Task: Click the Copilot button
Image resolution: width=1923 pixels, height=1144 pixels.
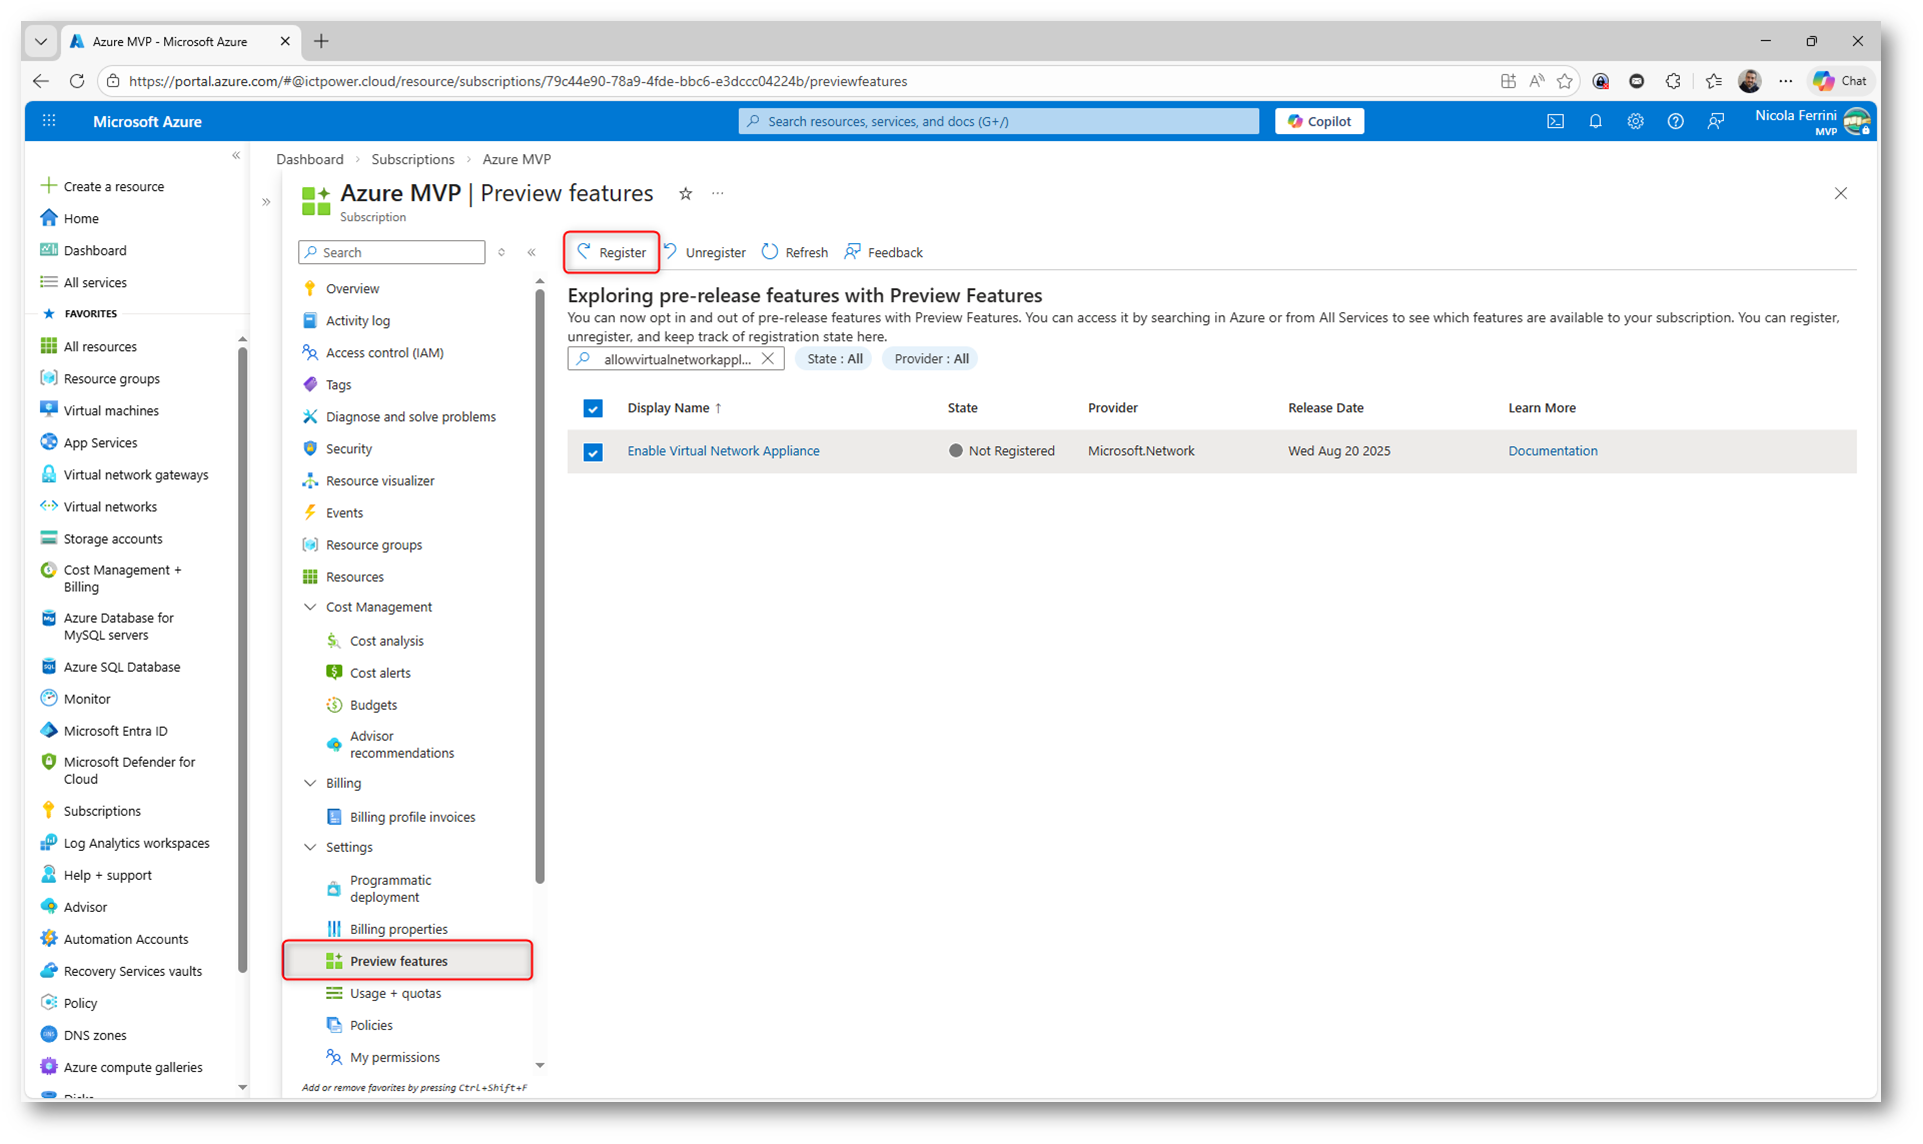Action: (1319, 121)
